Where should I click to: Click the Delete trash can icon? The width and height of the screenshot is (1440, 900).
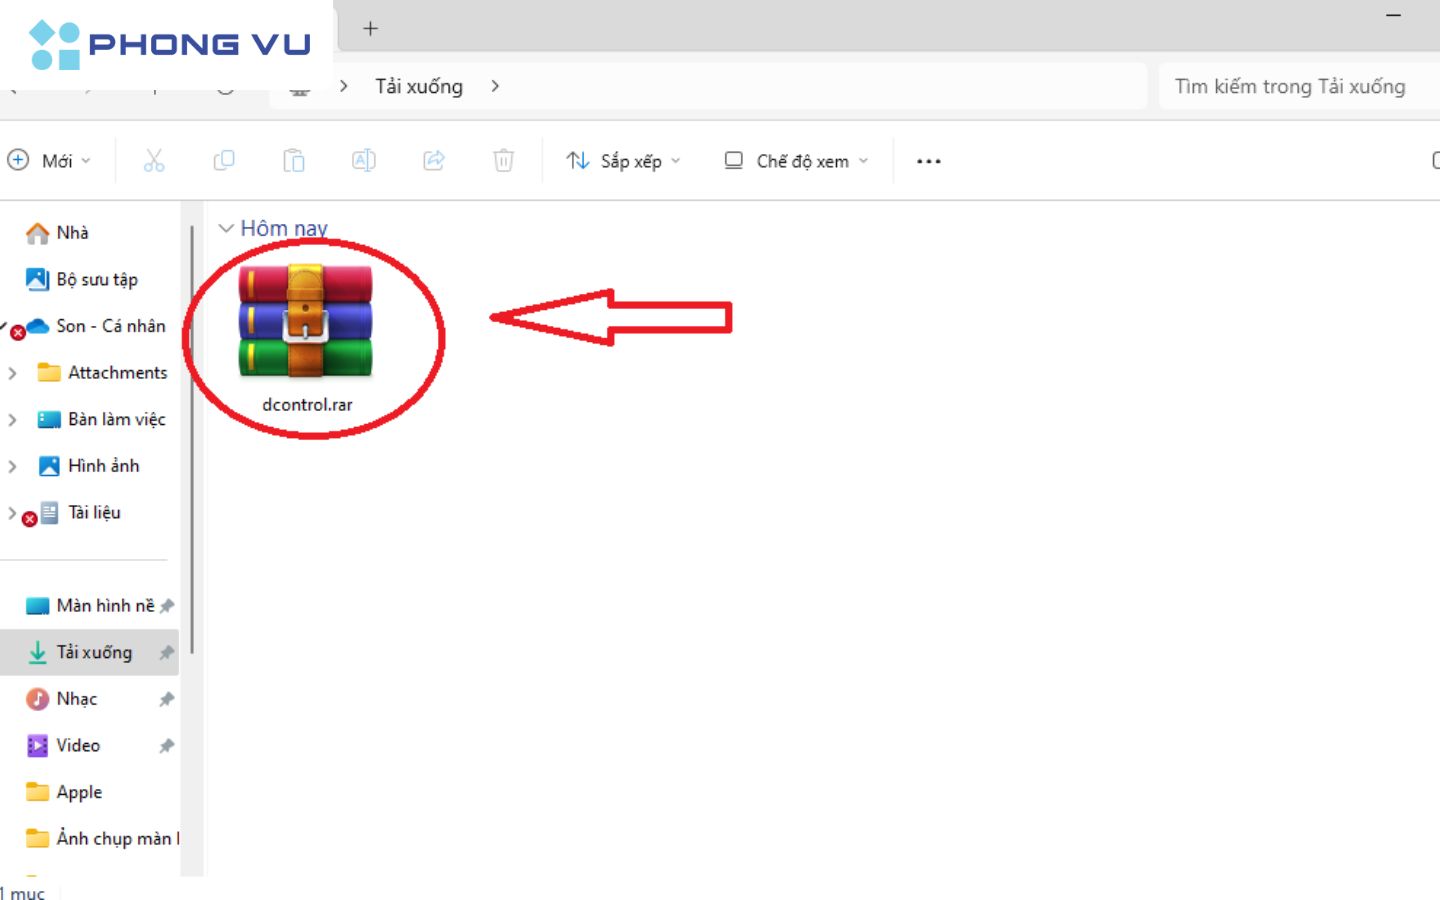[x=504, y=161]
